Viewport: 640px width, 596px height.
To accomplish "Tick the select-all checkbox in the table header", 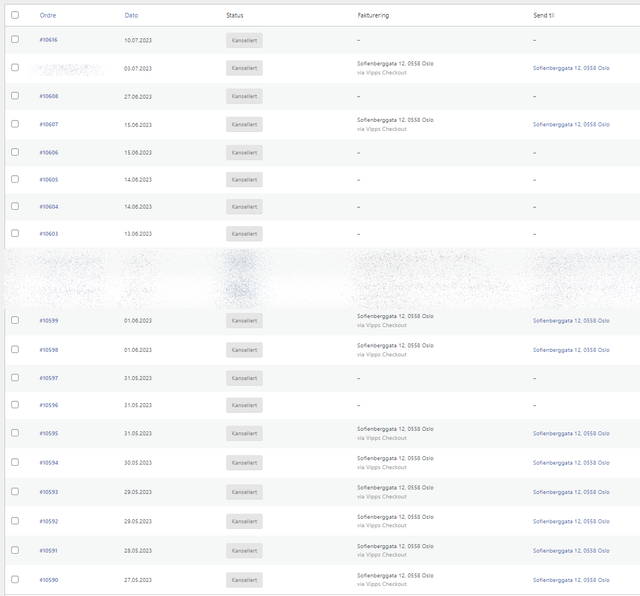I will tap(15, 15).
